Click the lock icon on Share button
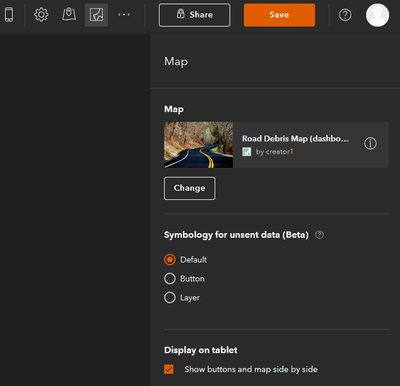The width and height of the screenshot is (400, 386). coord(180,14)
